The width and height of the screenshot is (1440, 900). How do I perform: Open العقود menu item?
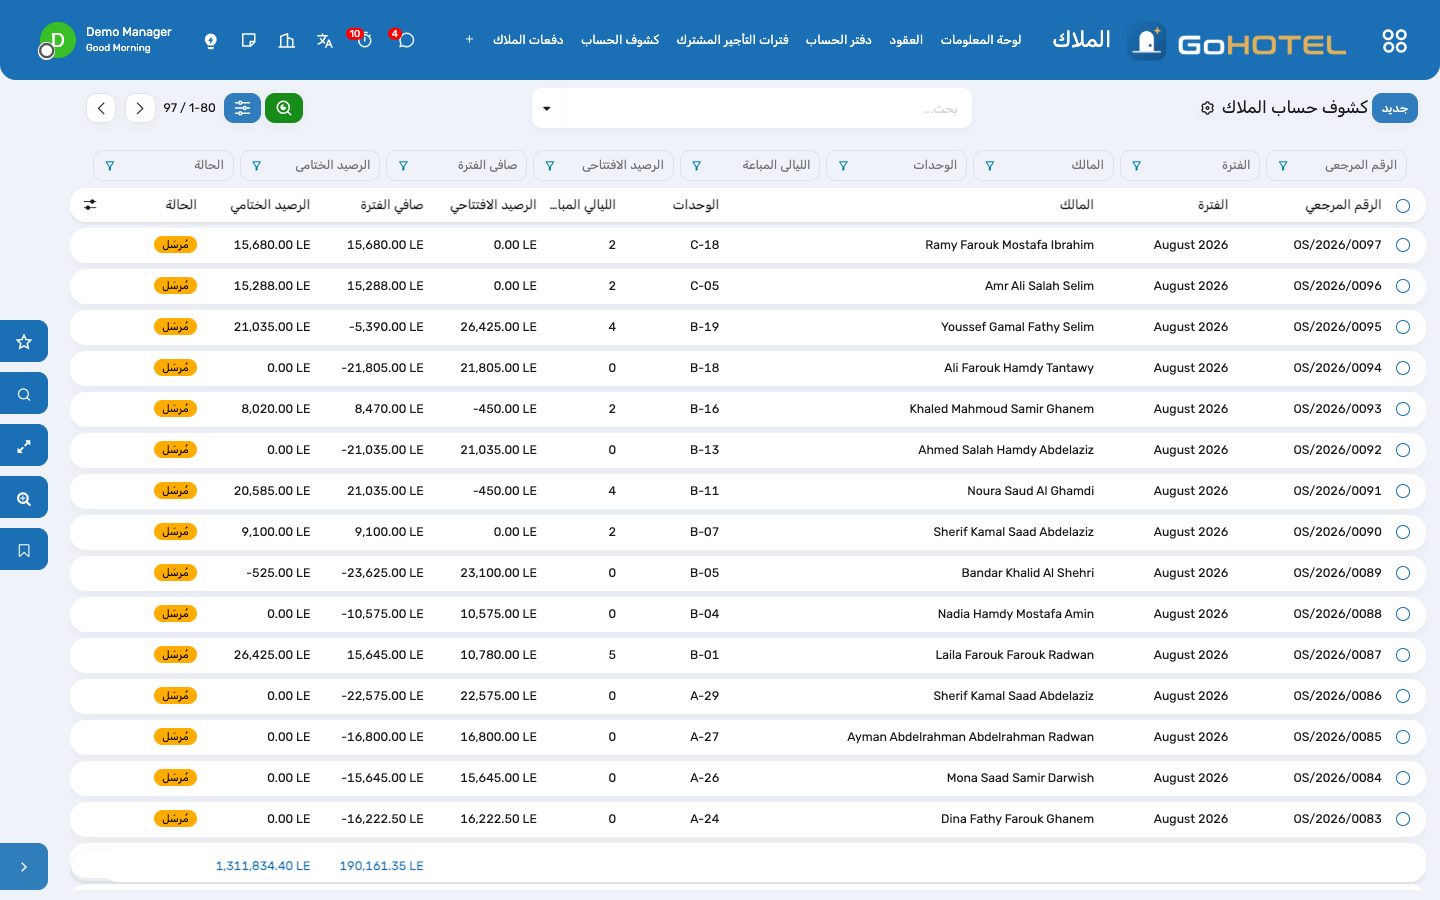(906, 40)
